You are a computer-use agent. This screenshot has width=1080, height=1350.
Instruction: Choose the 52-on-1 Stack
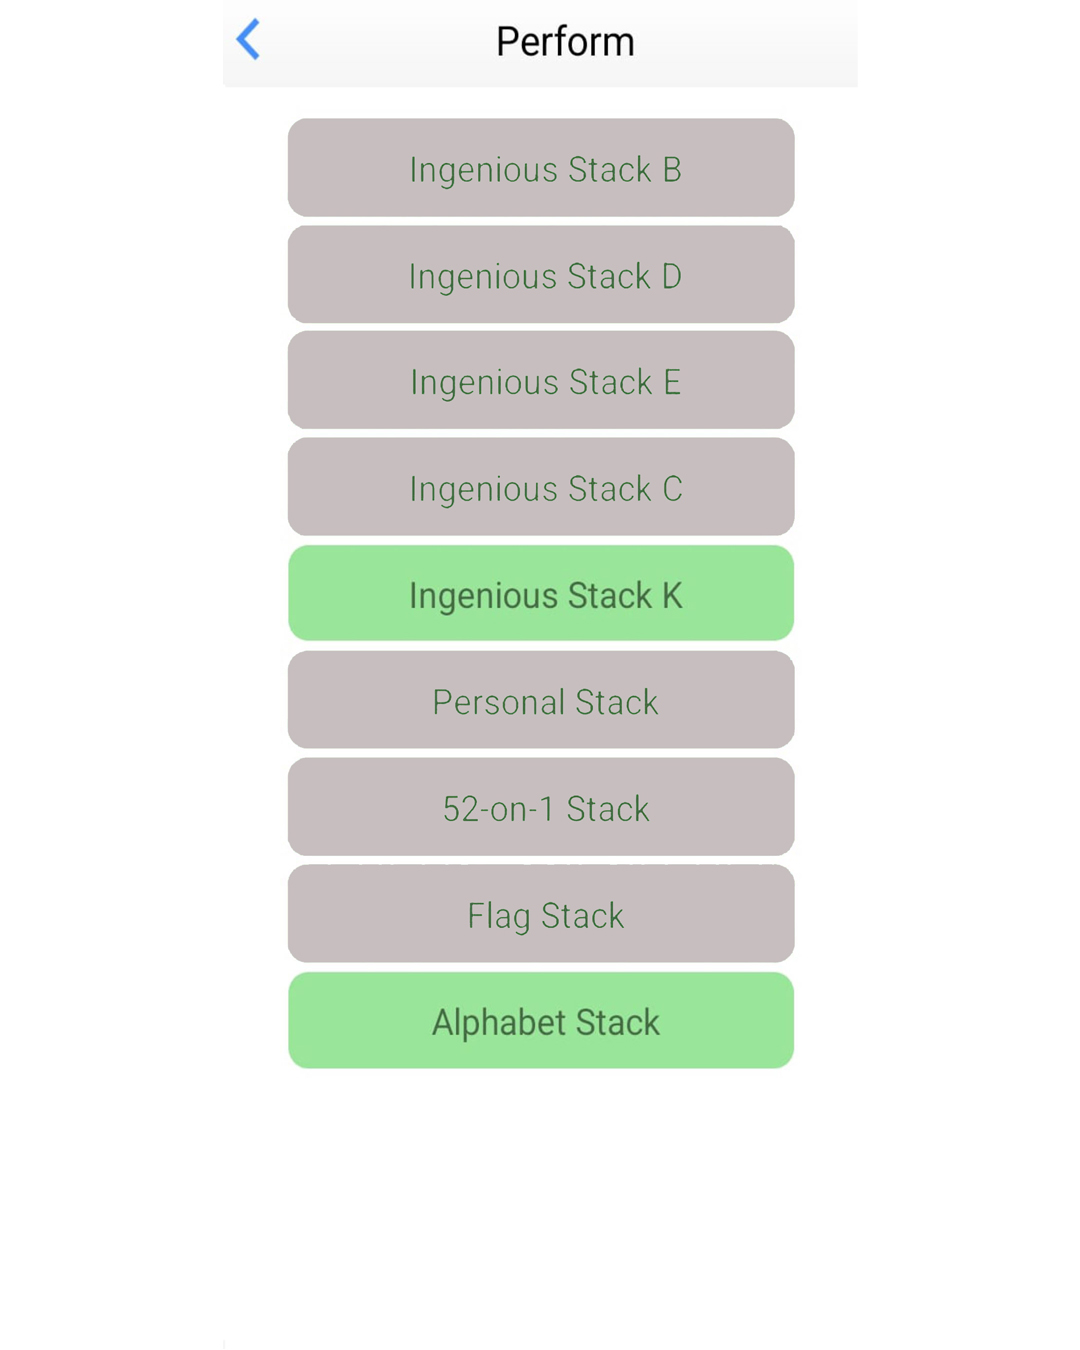(x=541, y=807)
